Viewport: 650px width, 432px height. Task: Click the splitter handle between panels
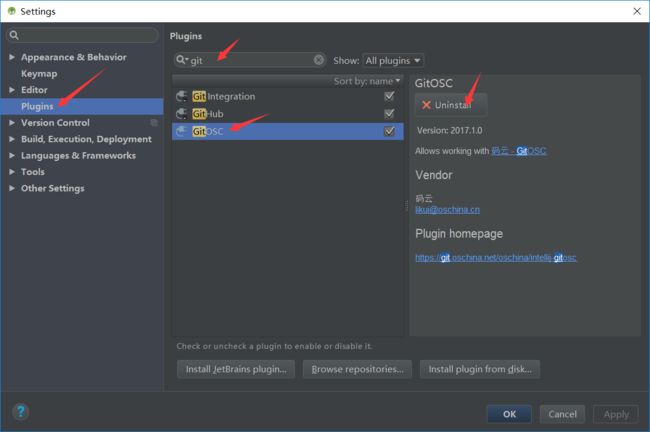(x=406, y=206)
